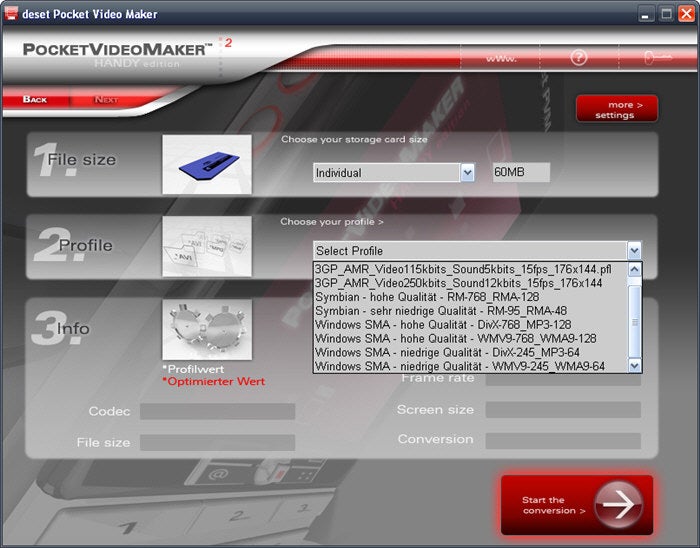Click the profile list scrollbar thumb

(634, 321)
